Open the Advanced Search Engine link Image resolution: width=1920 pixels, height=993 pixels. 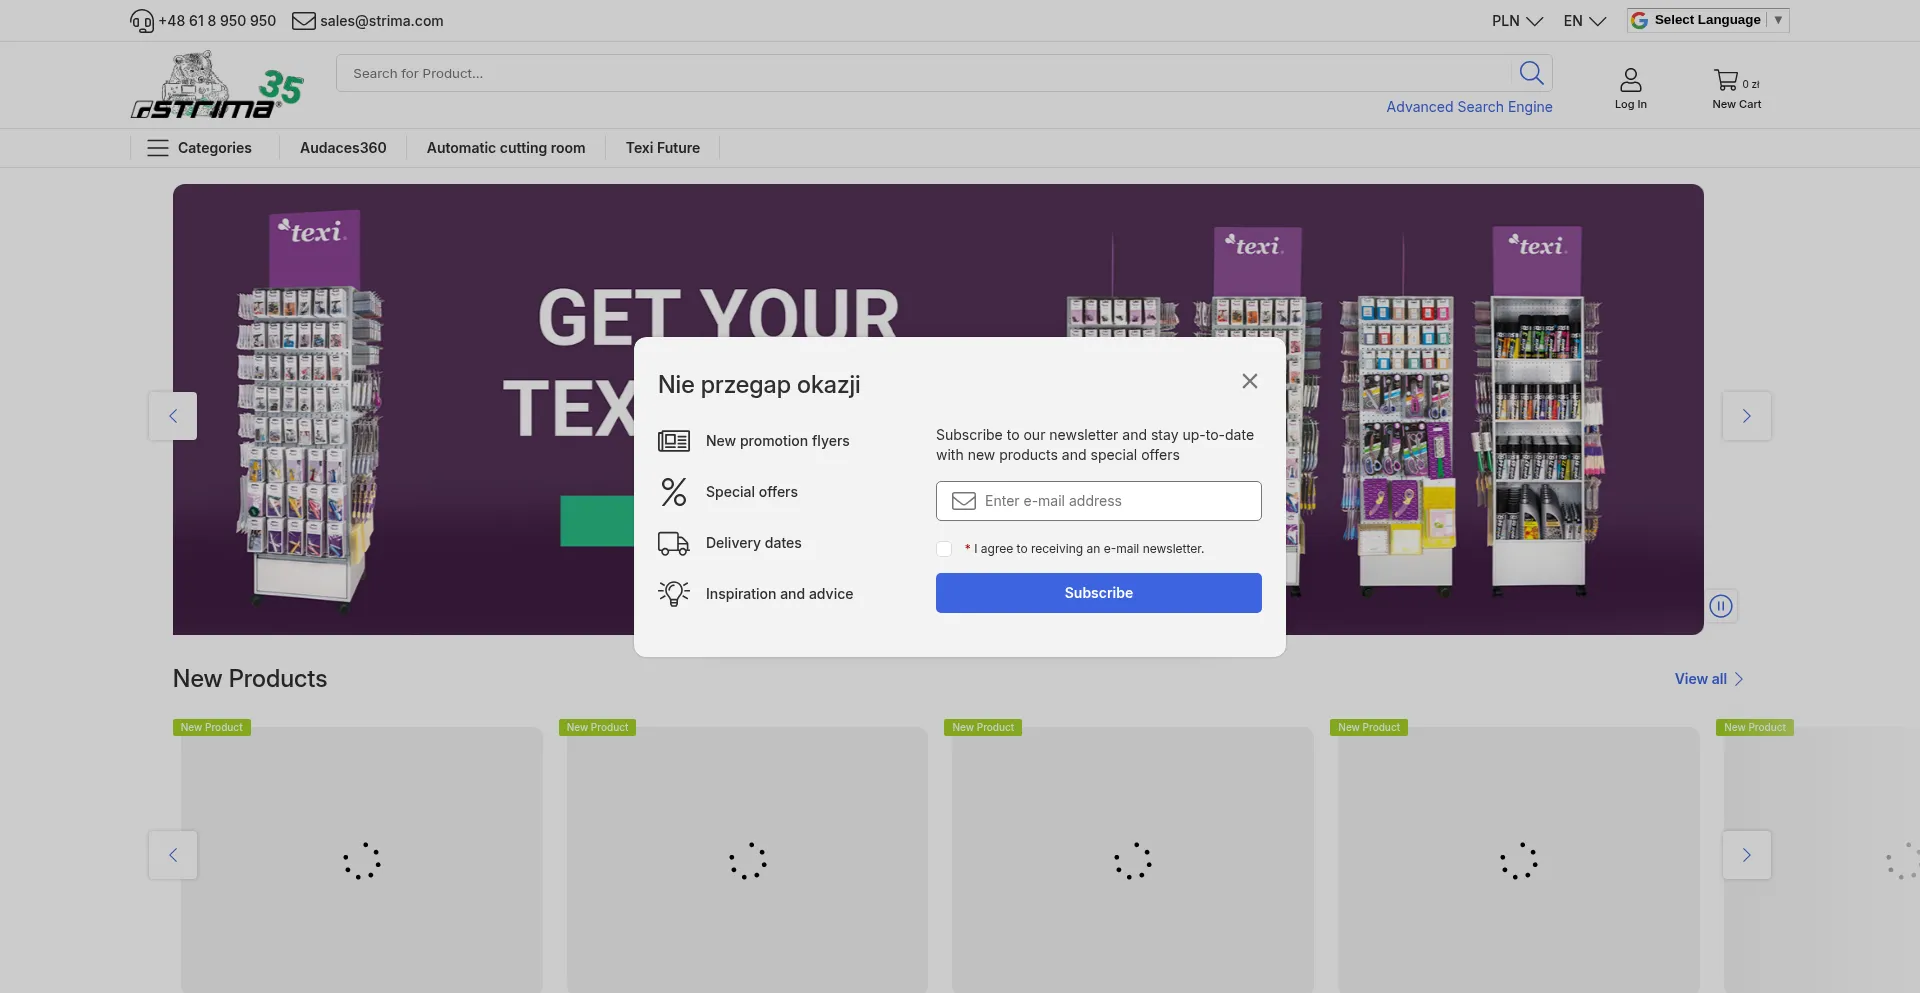tap(1468, 107)
